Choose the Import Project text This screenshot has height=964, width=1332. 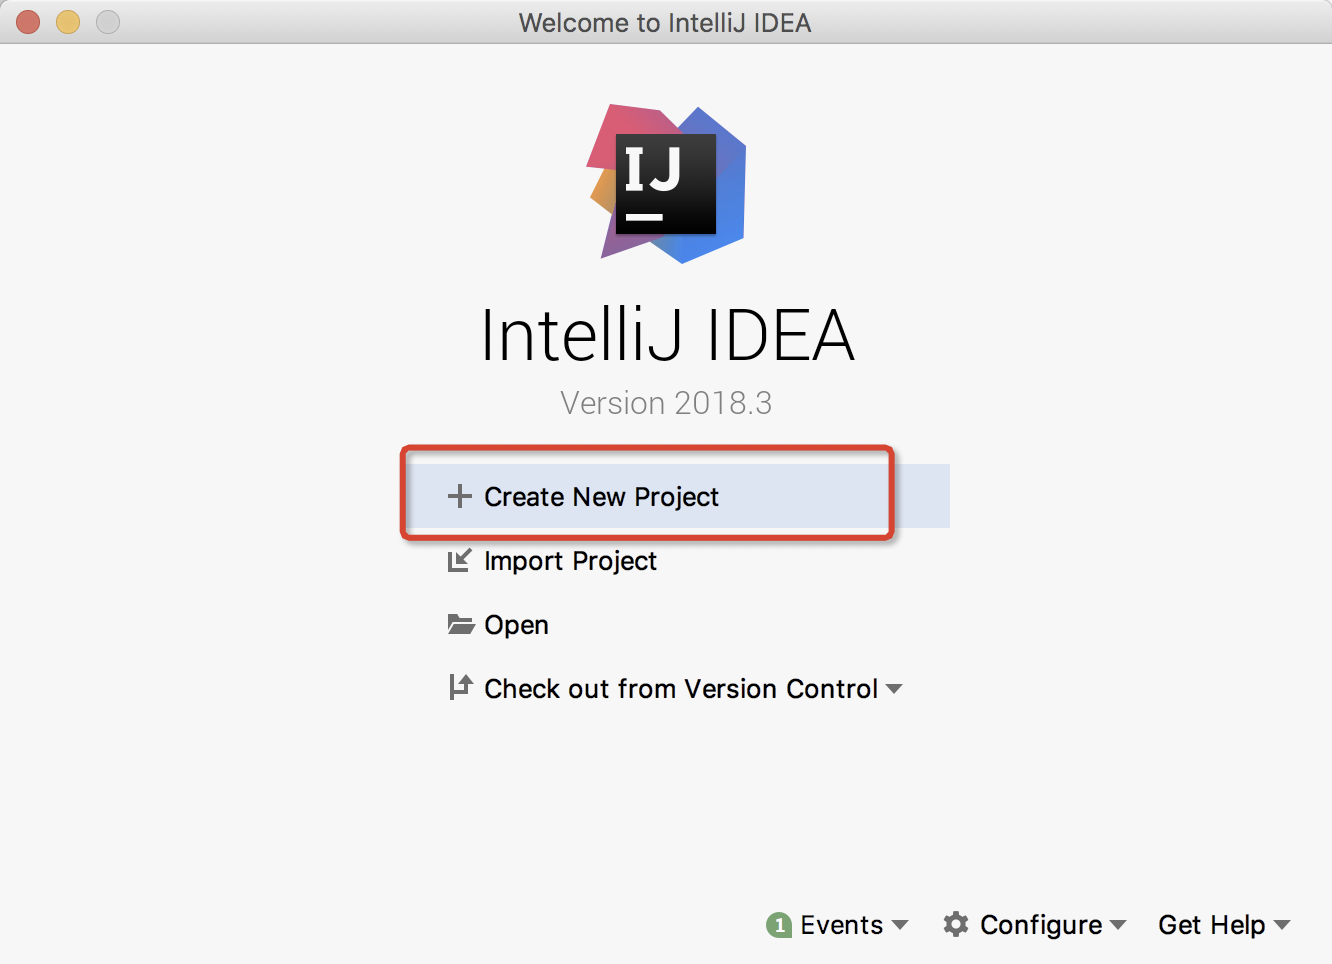[570, 561]
